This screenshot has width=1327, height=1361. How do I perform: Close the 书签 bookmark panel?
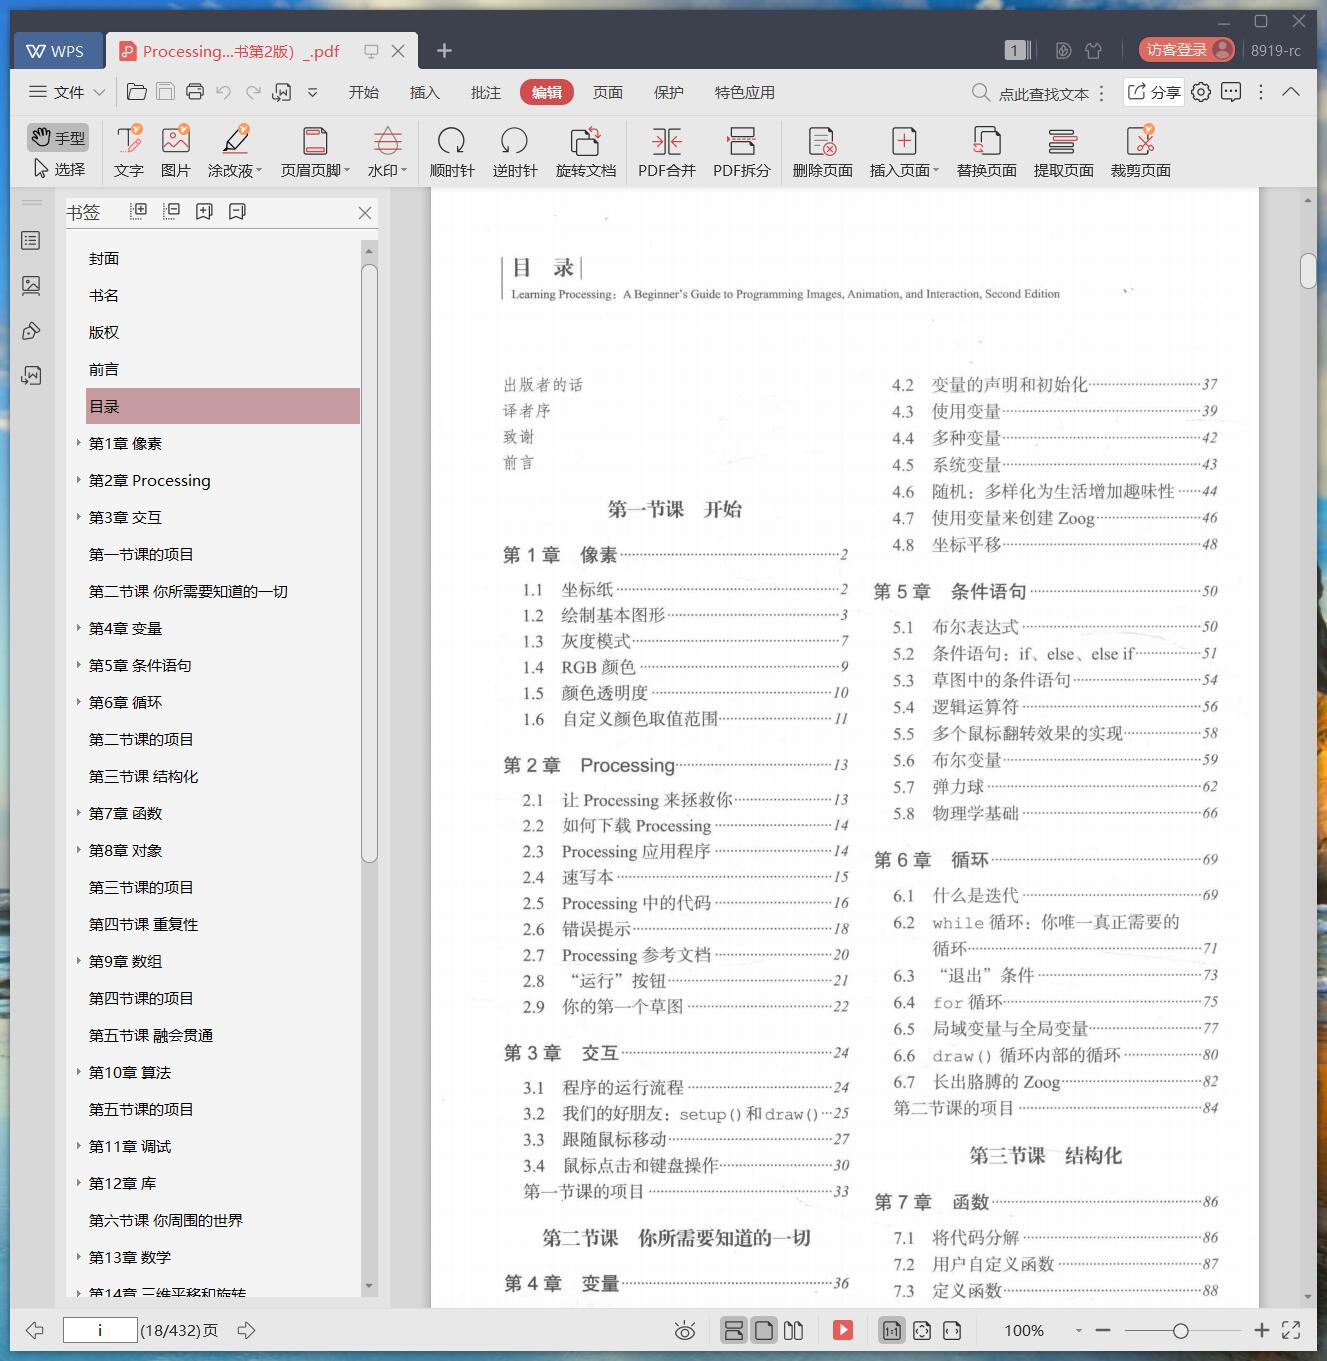[x=365, y=213]
